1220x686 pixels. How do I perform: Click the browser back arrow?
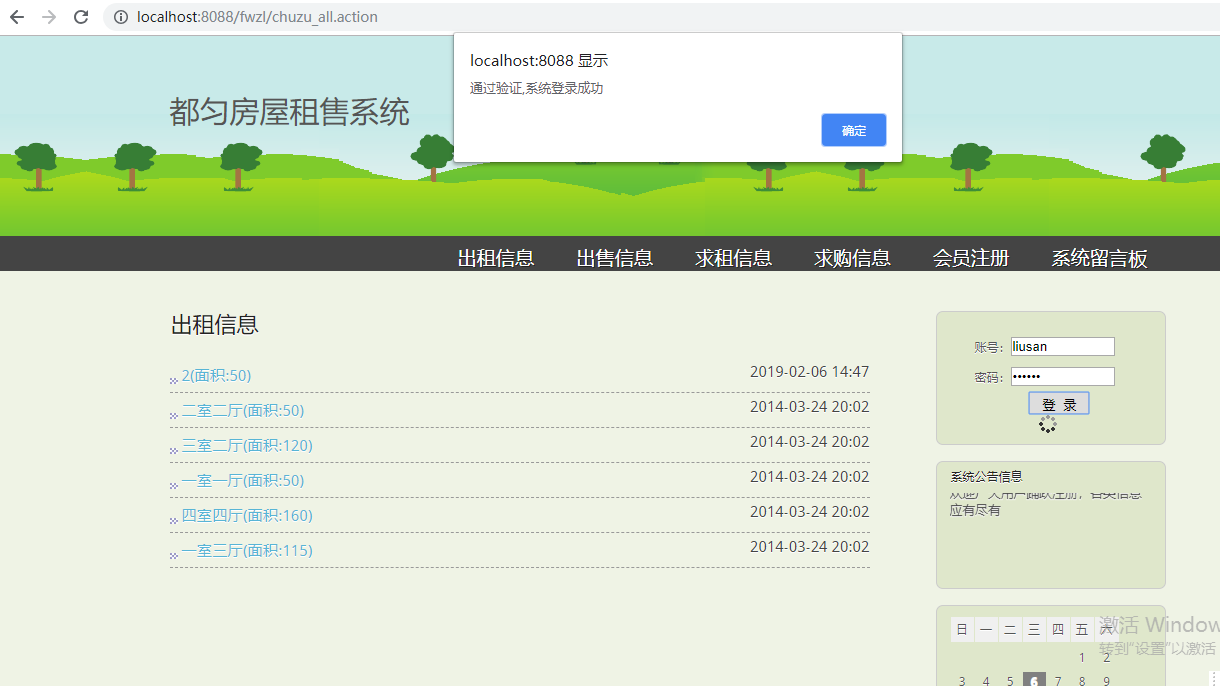coord(17,17)
